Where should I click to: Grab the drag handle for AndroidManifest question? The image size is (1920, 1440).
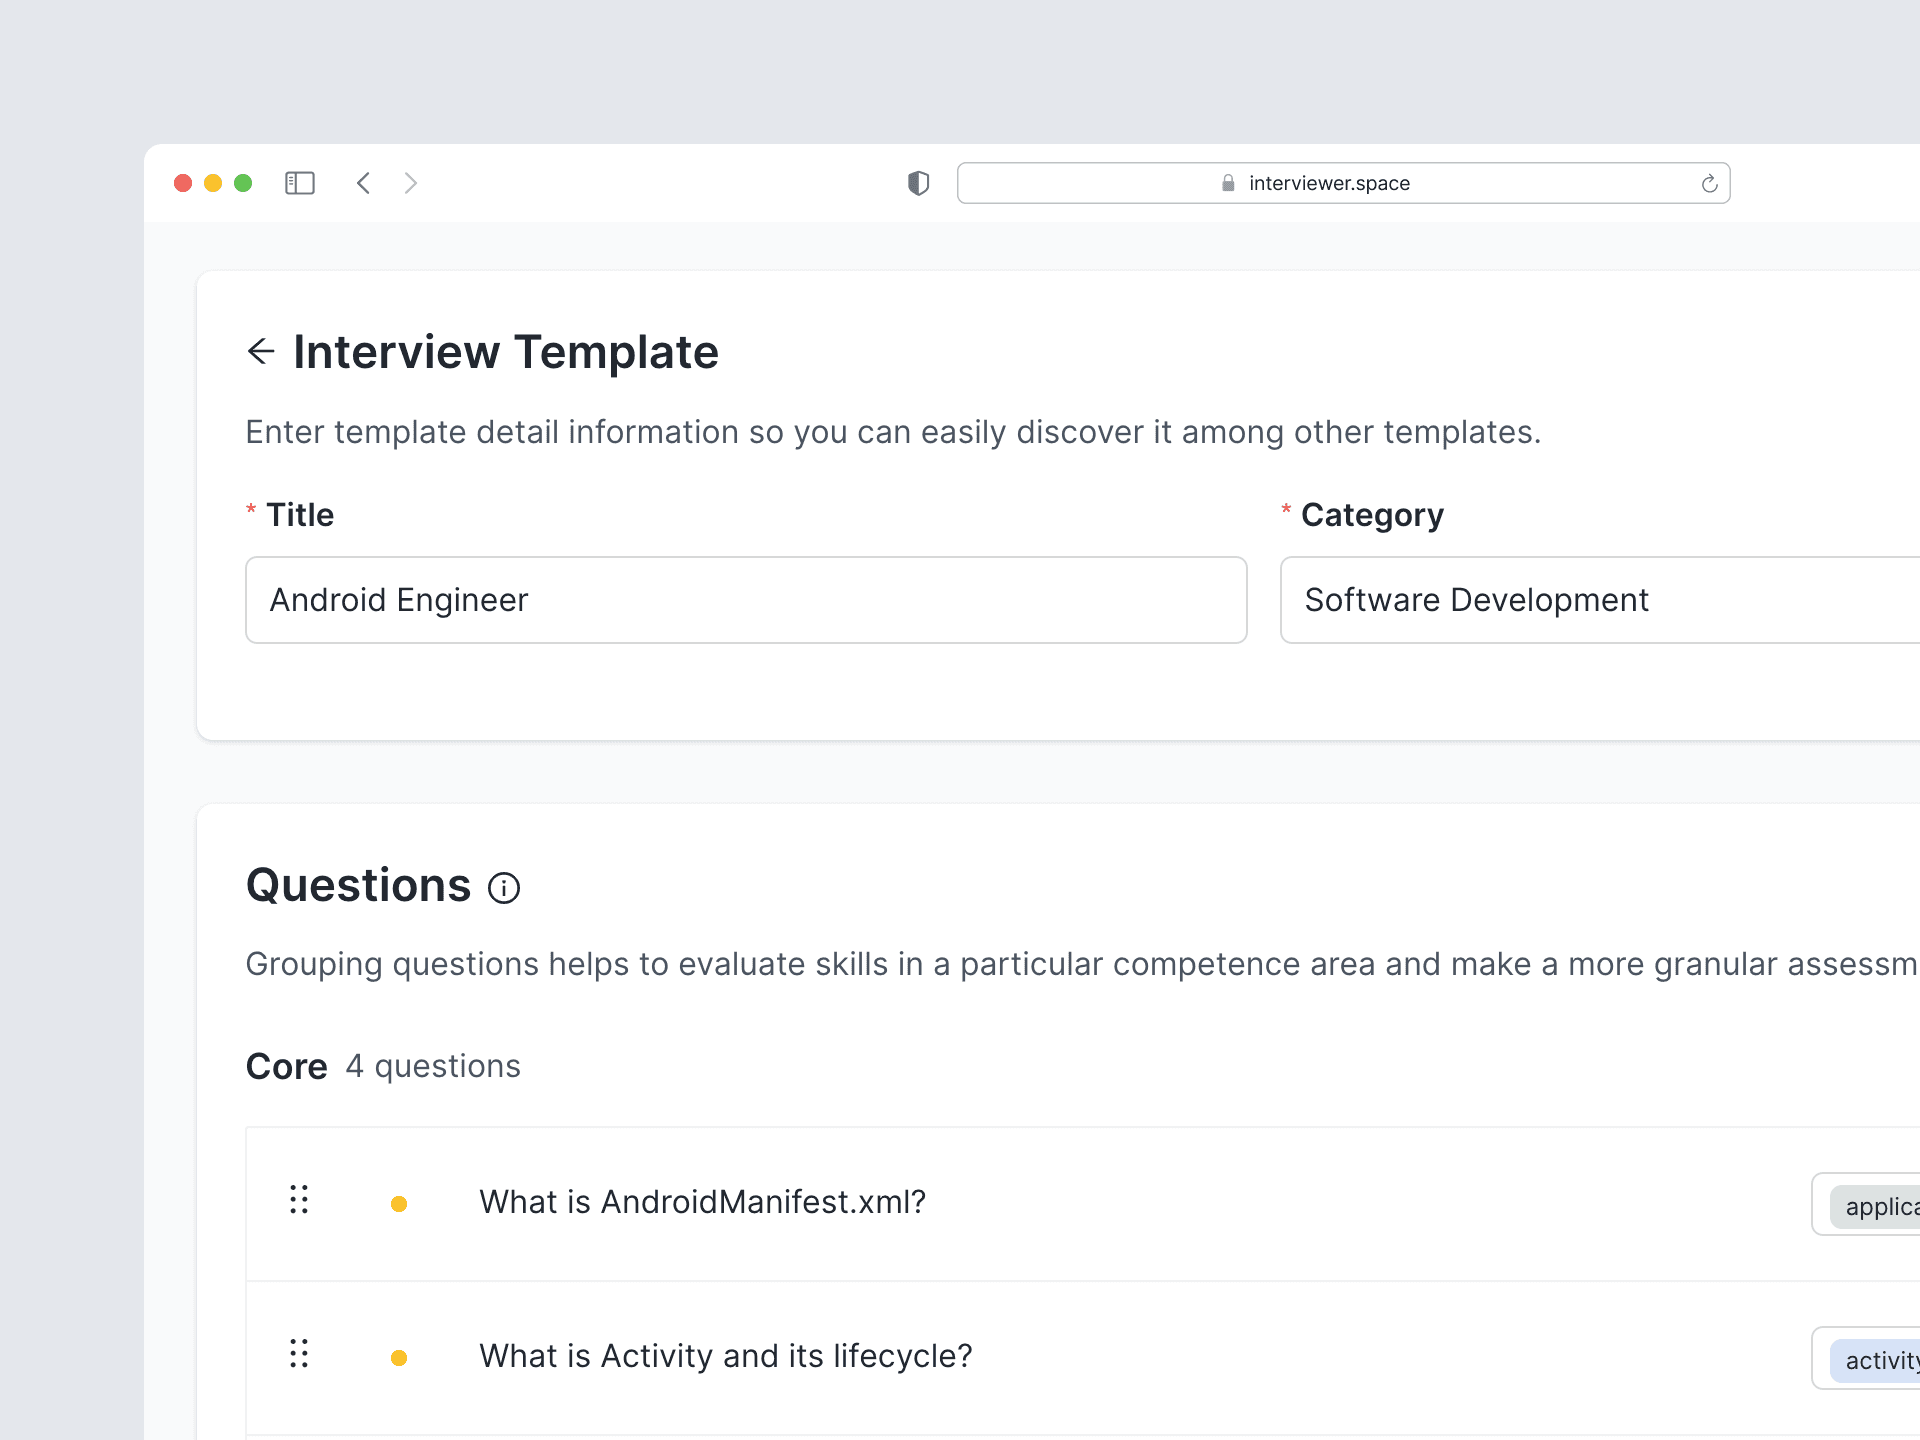(299, 1199)
